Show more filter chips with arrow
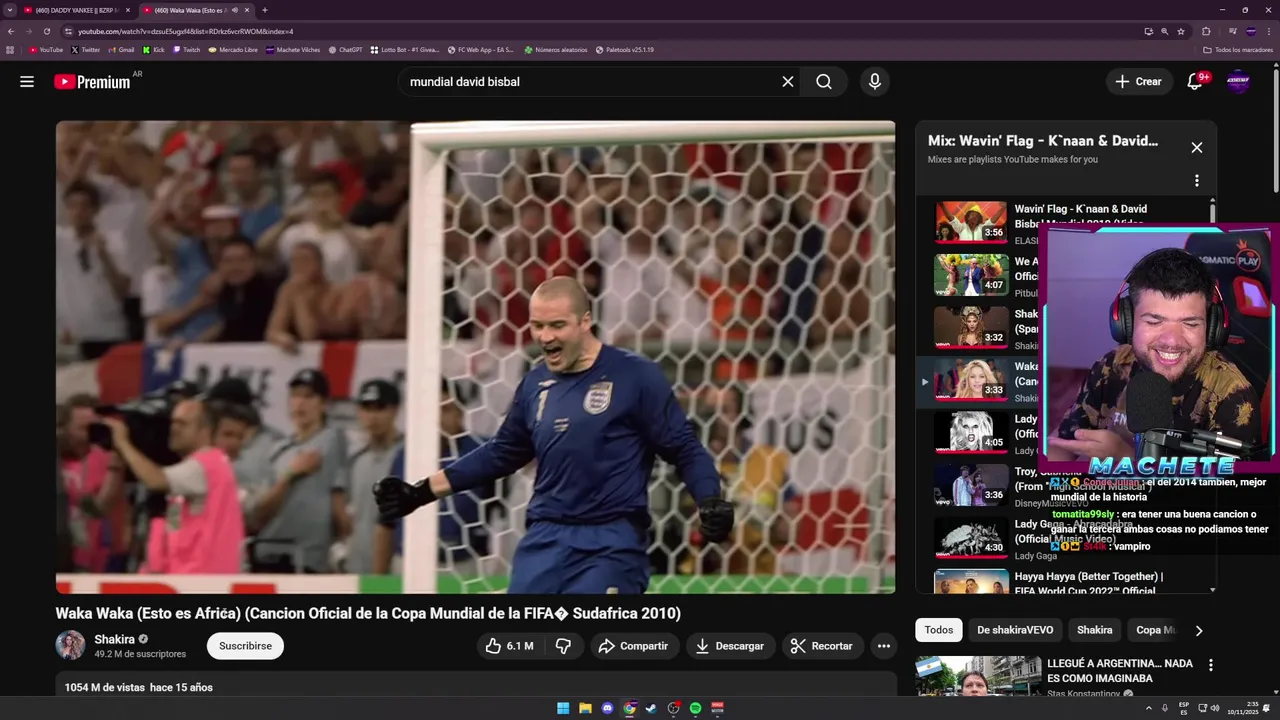This screenshot has height=720, width=1280. pyautogui.click(x=1199, y=630)
